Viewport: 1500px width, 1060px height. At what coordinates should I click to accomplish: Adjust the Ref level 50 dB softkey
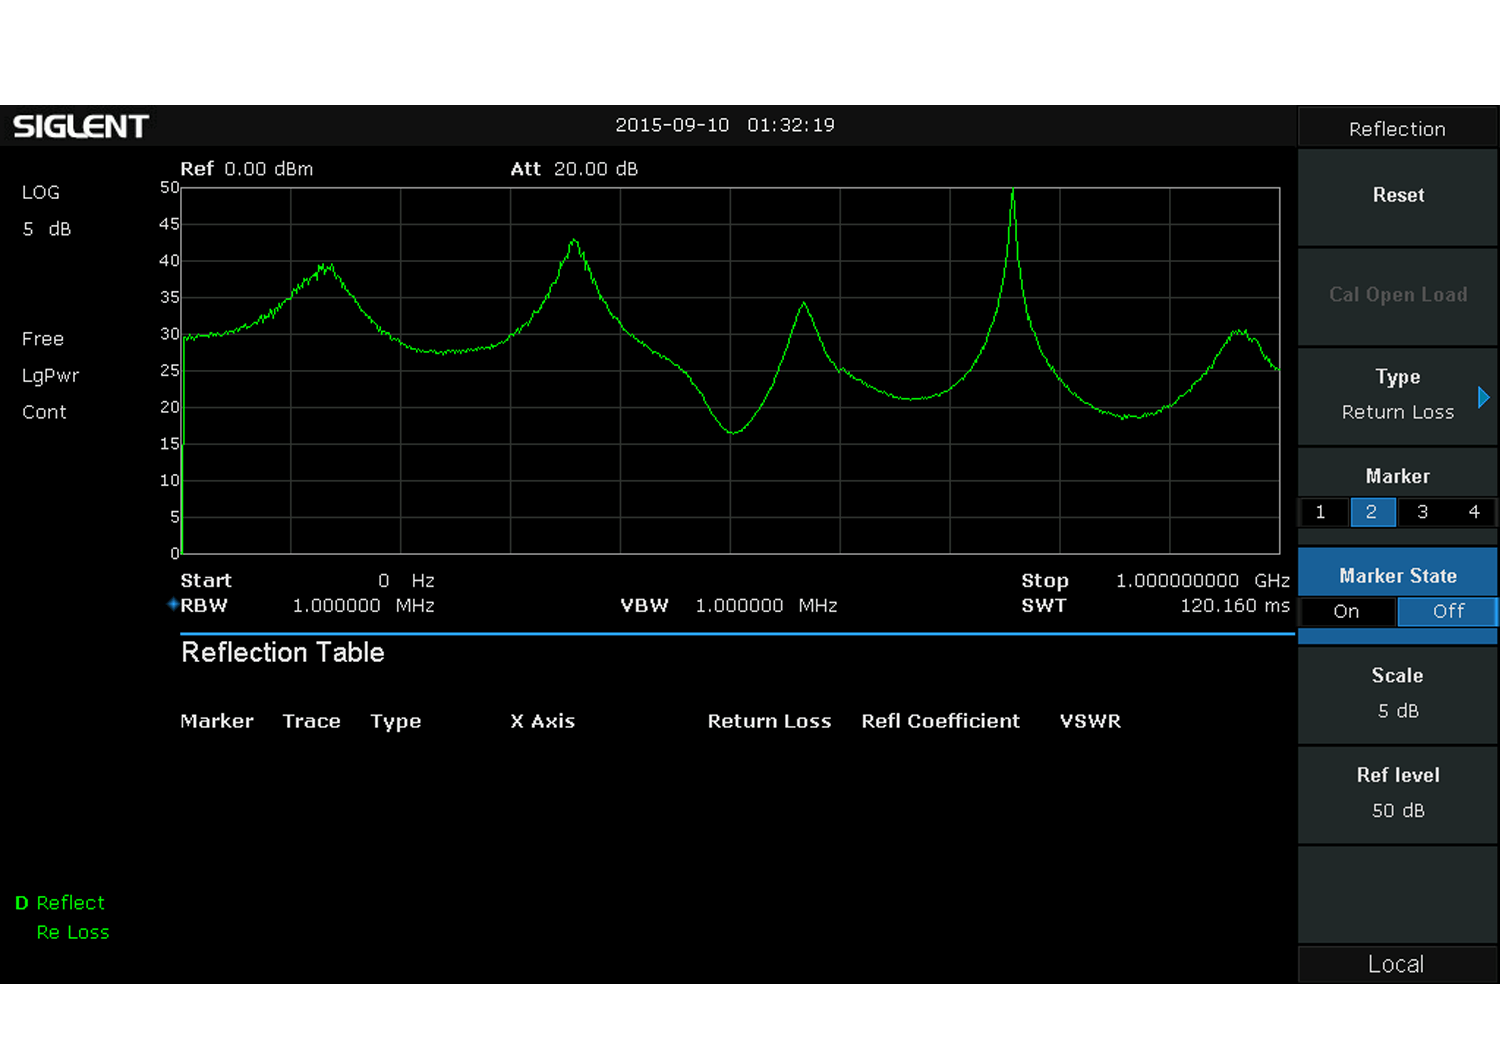tap(1397, 793)
